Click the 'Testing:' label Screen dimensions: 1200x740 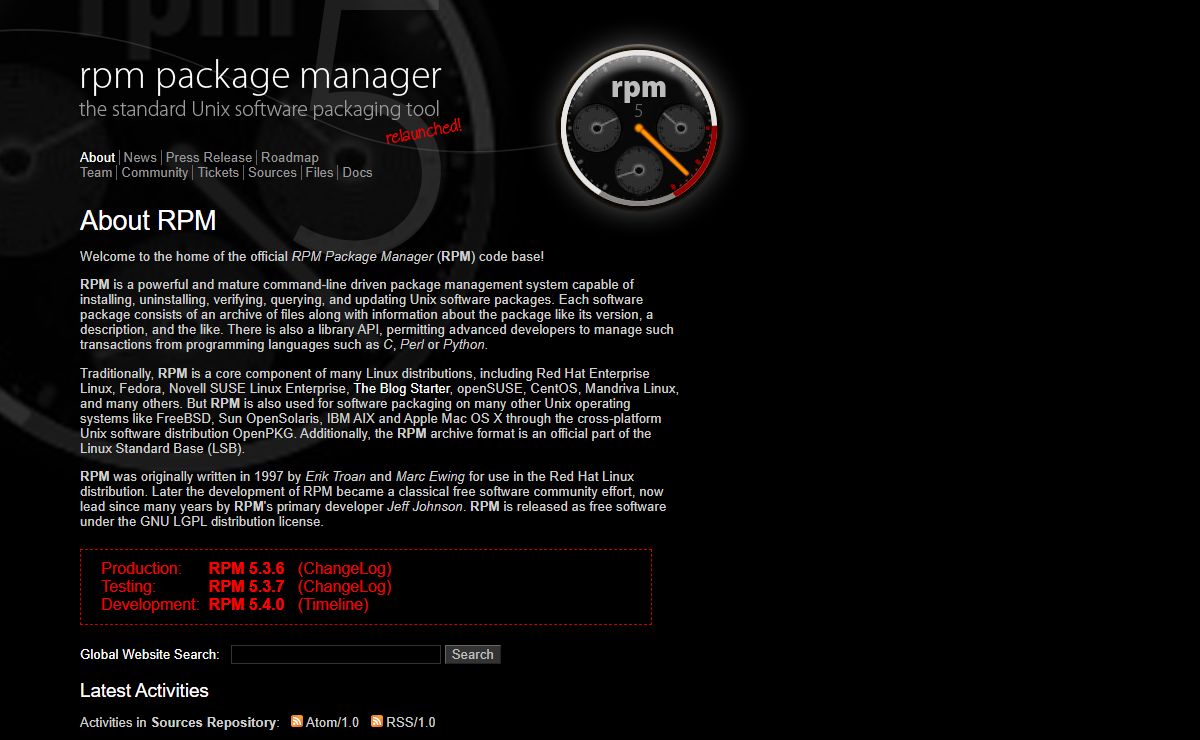[x=128, y=586]
